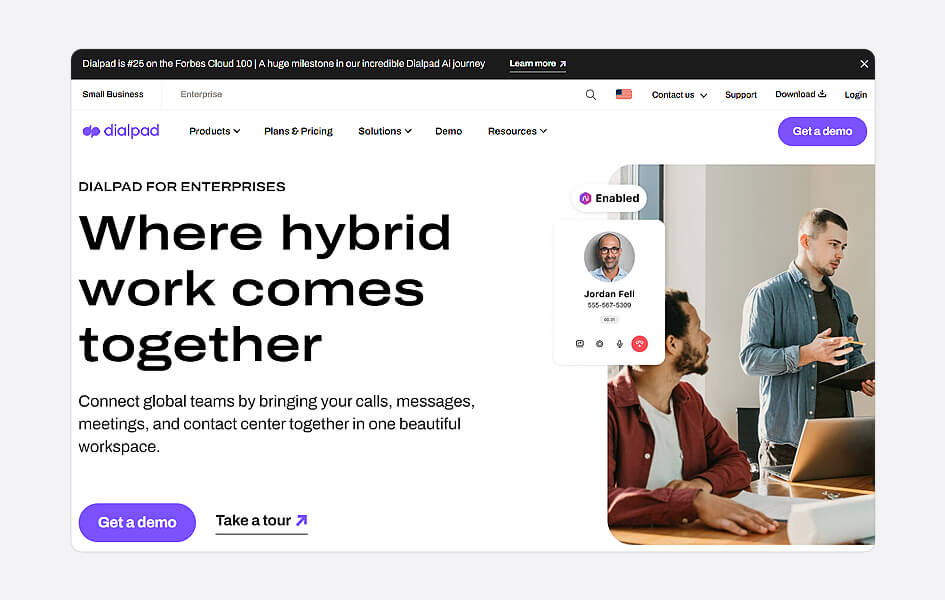Click the call timer in Jordan Fell's card
The height and width of the screenshot is (600, 945).
pyautogui.click(x=609, y=319)
